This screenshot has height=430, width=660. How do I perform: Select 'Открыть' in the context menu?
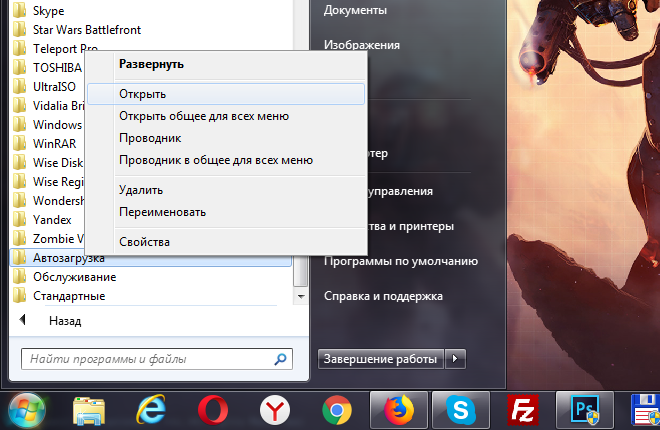pos(142,94)
